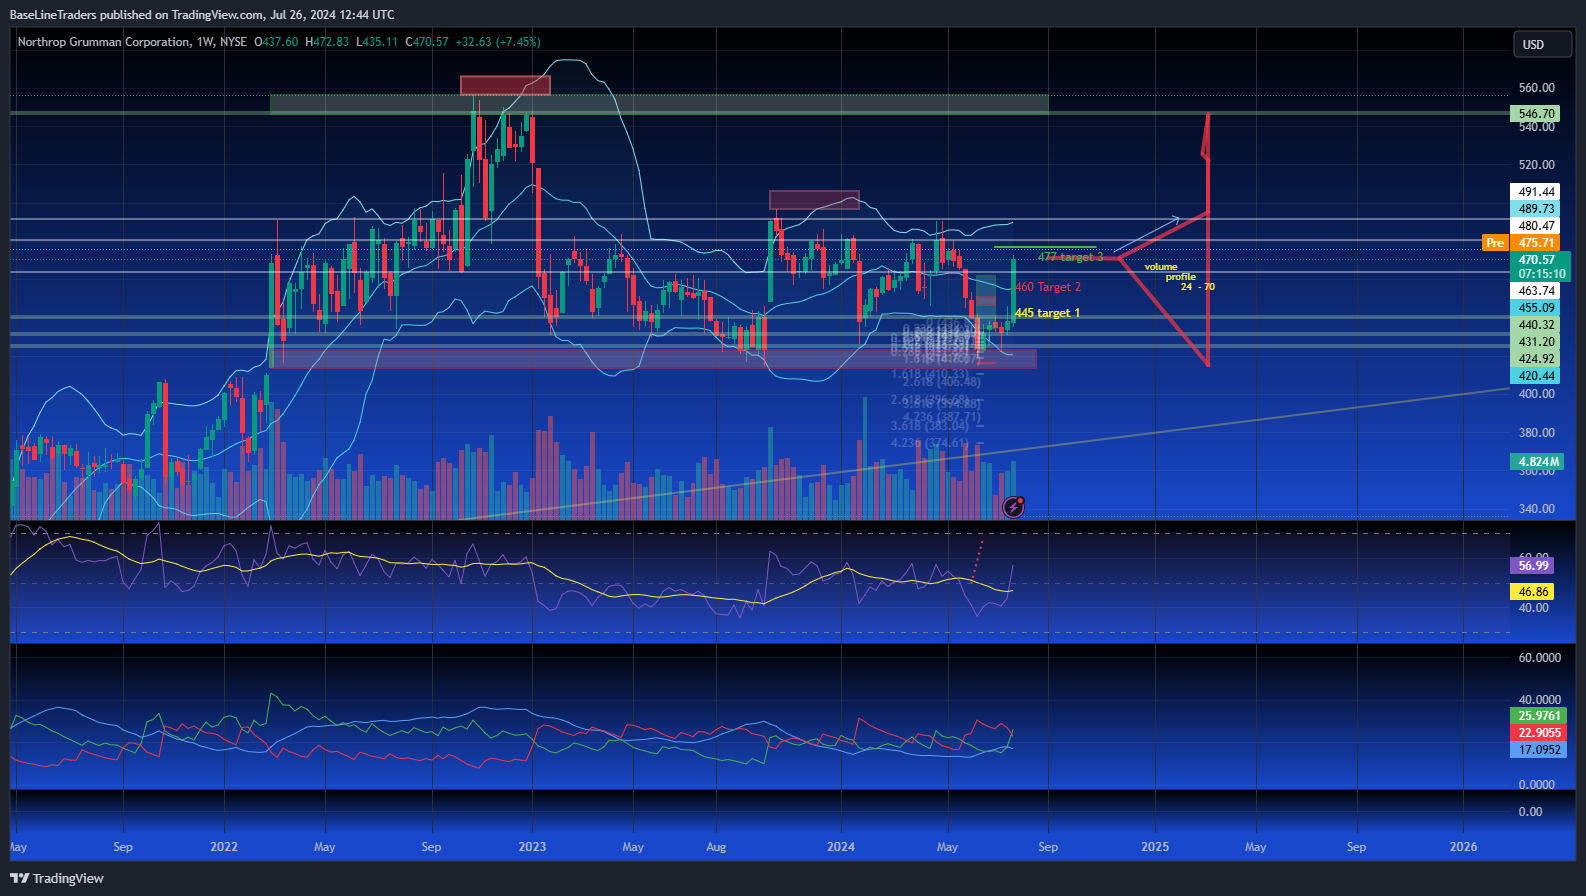
Task: Click the 546.70 price label
Action: pos(1536,114)
